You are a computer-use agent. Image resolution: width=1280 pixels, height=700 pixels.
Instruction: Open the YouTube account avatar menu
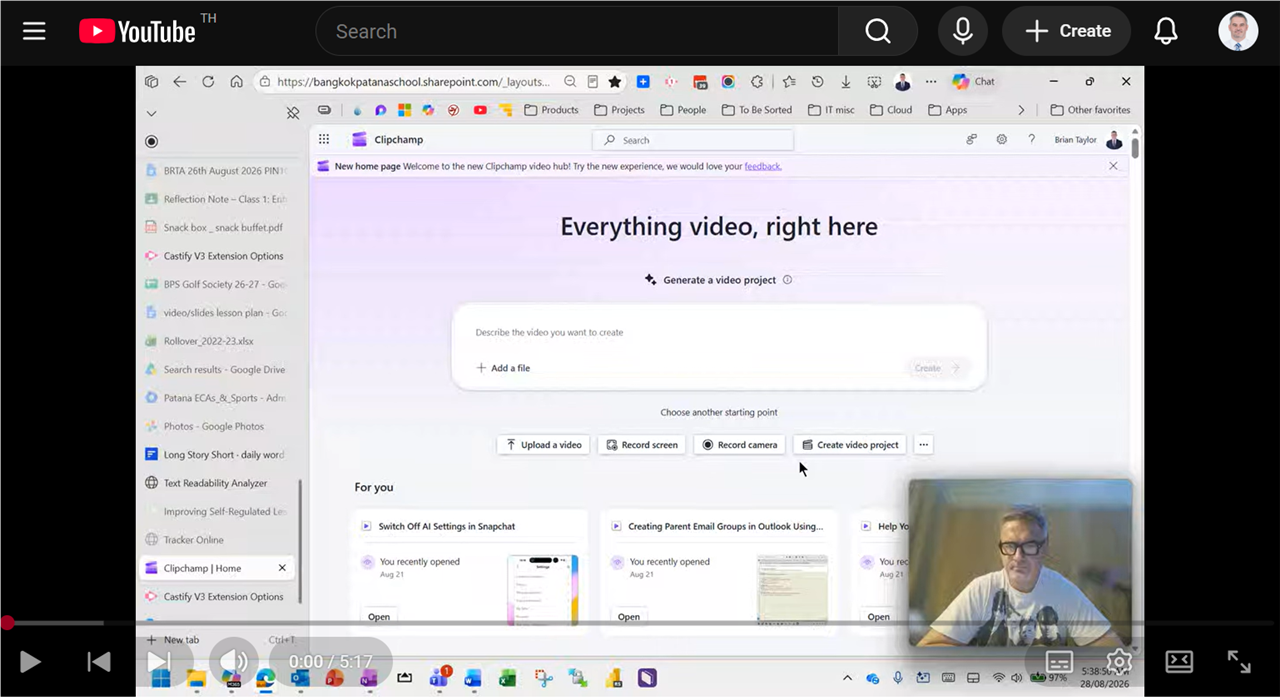click(1238, 31)
